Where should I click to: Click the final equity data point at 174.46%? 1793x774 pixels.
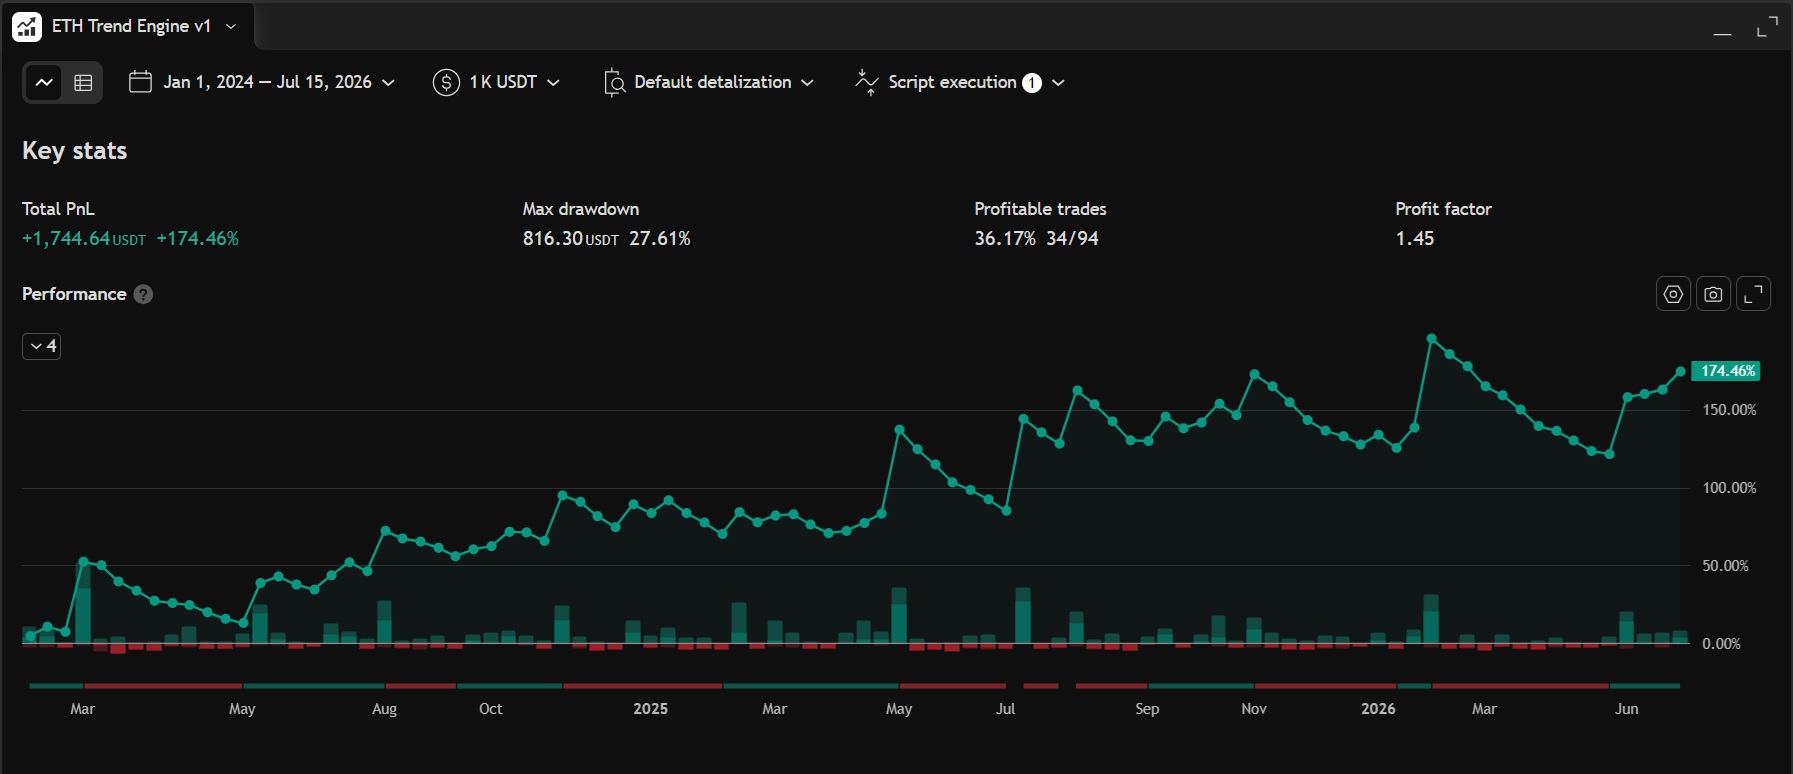coord(1680,371)
